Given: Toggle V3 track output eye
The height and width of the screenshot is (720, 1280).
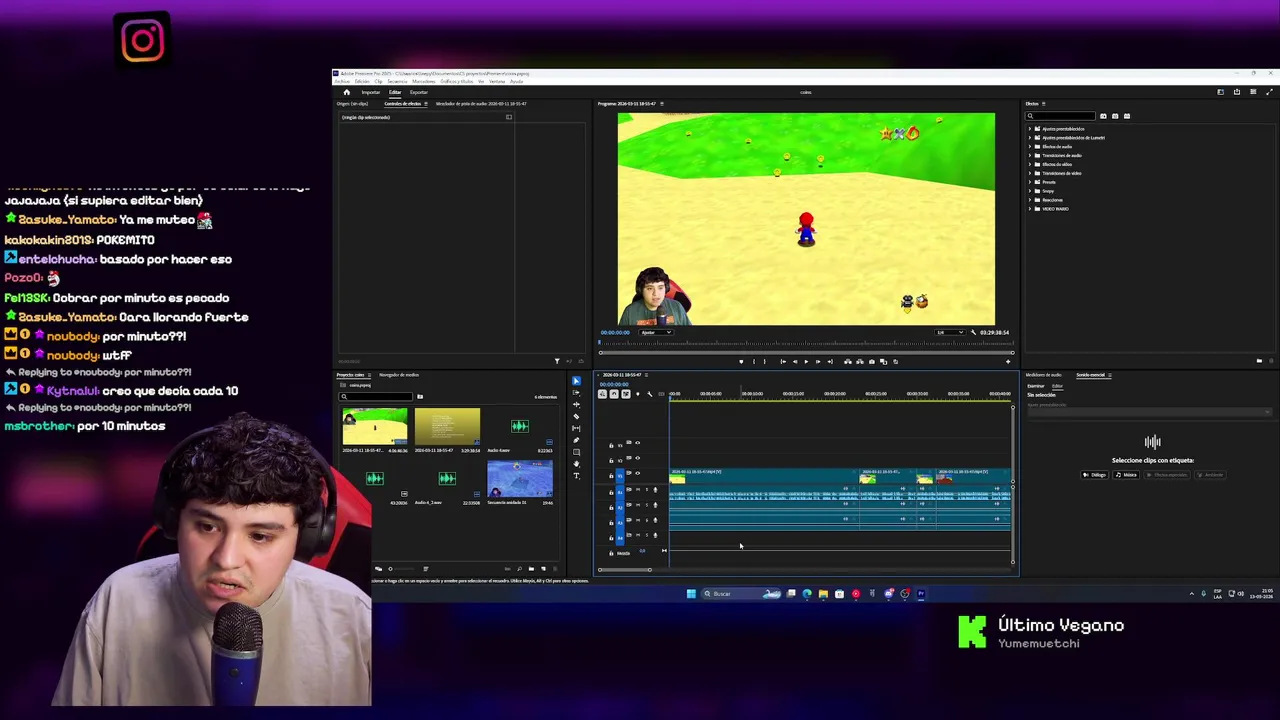Looking at the screenshot, I should 637,443.
